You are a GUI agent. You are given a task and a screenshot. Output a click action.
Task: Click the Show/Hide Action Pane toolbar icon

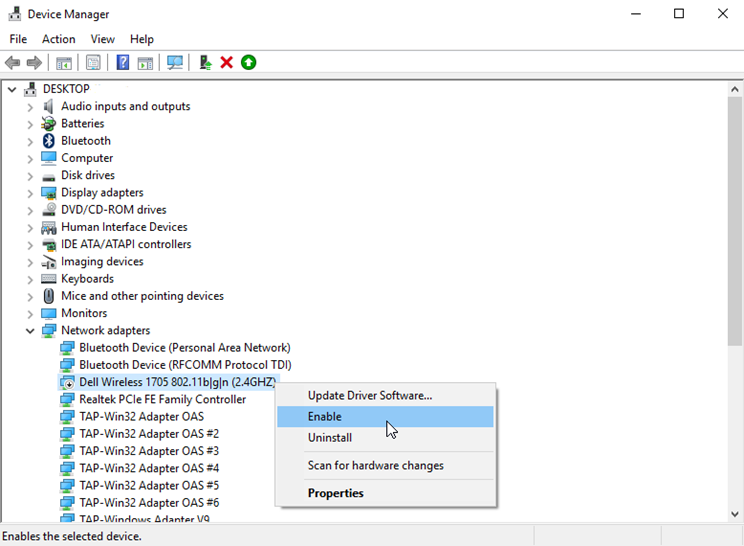(145, 63)
